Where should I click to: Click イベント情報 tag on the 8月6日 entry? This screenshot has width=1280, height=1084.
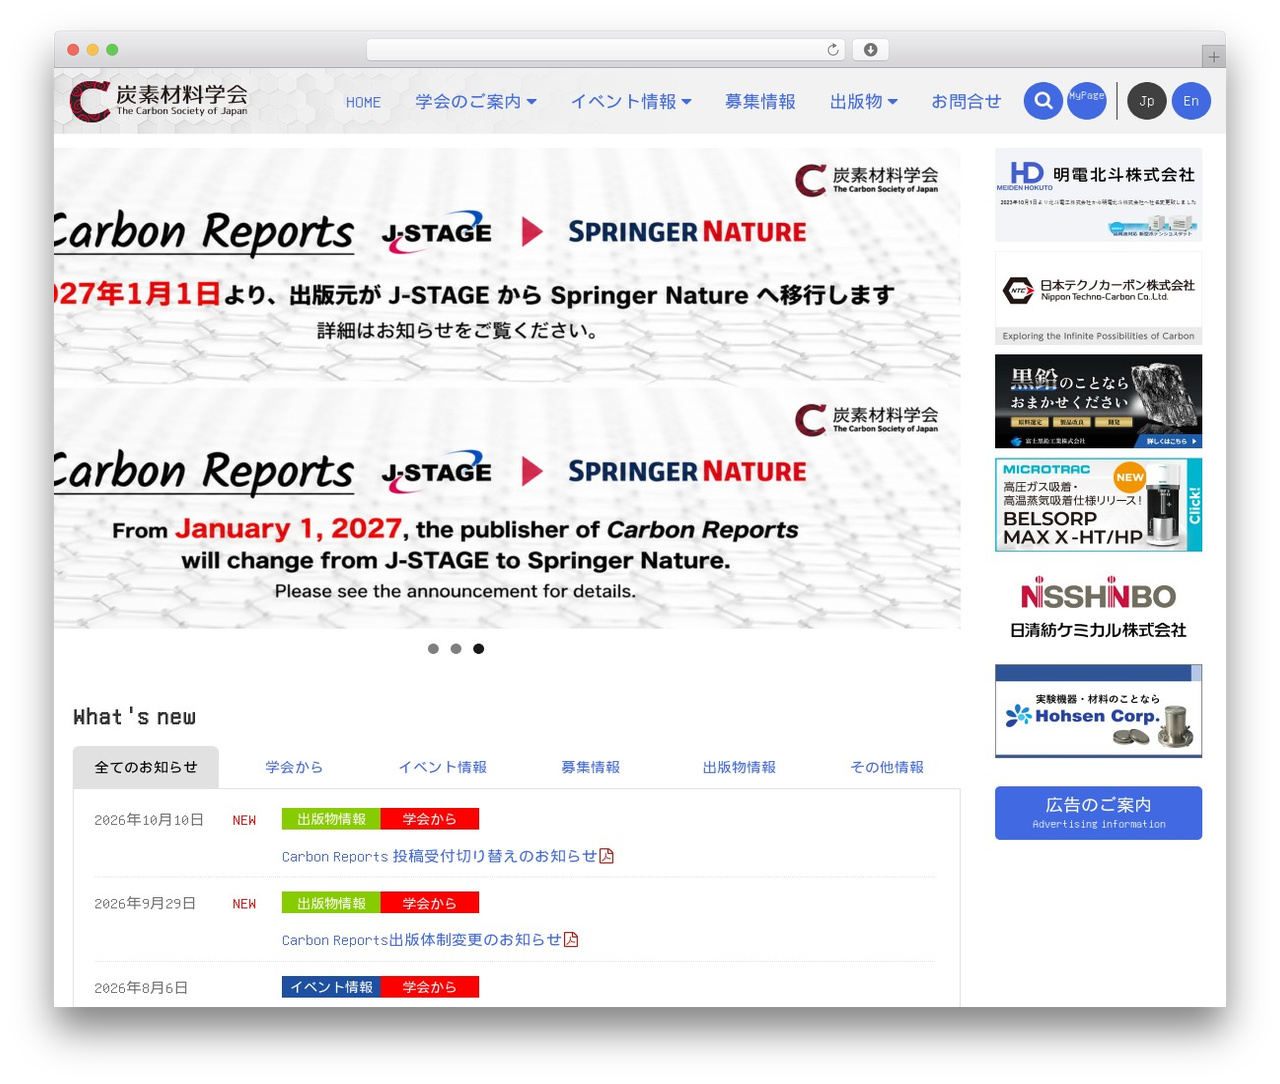[331, 987]
